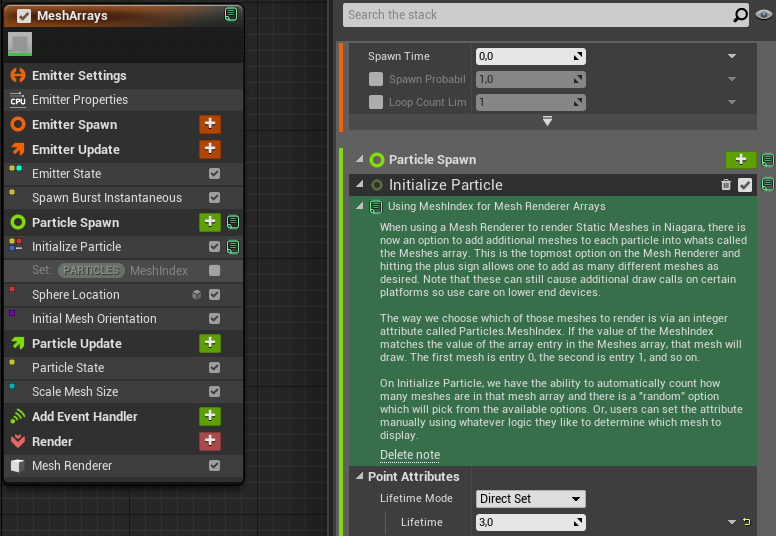Open Spawn Probability dropdown arrow
This screenshot has width=776, height=536.
732,79
